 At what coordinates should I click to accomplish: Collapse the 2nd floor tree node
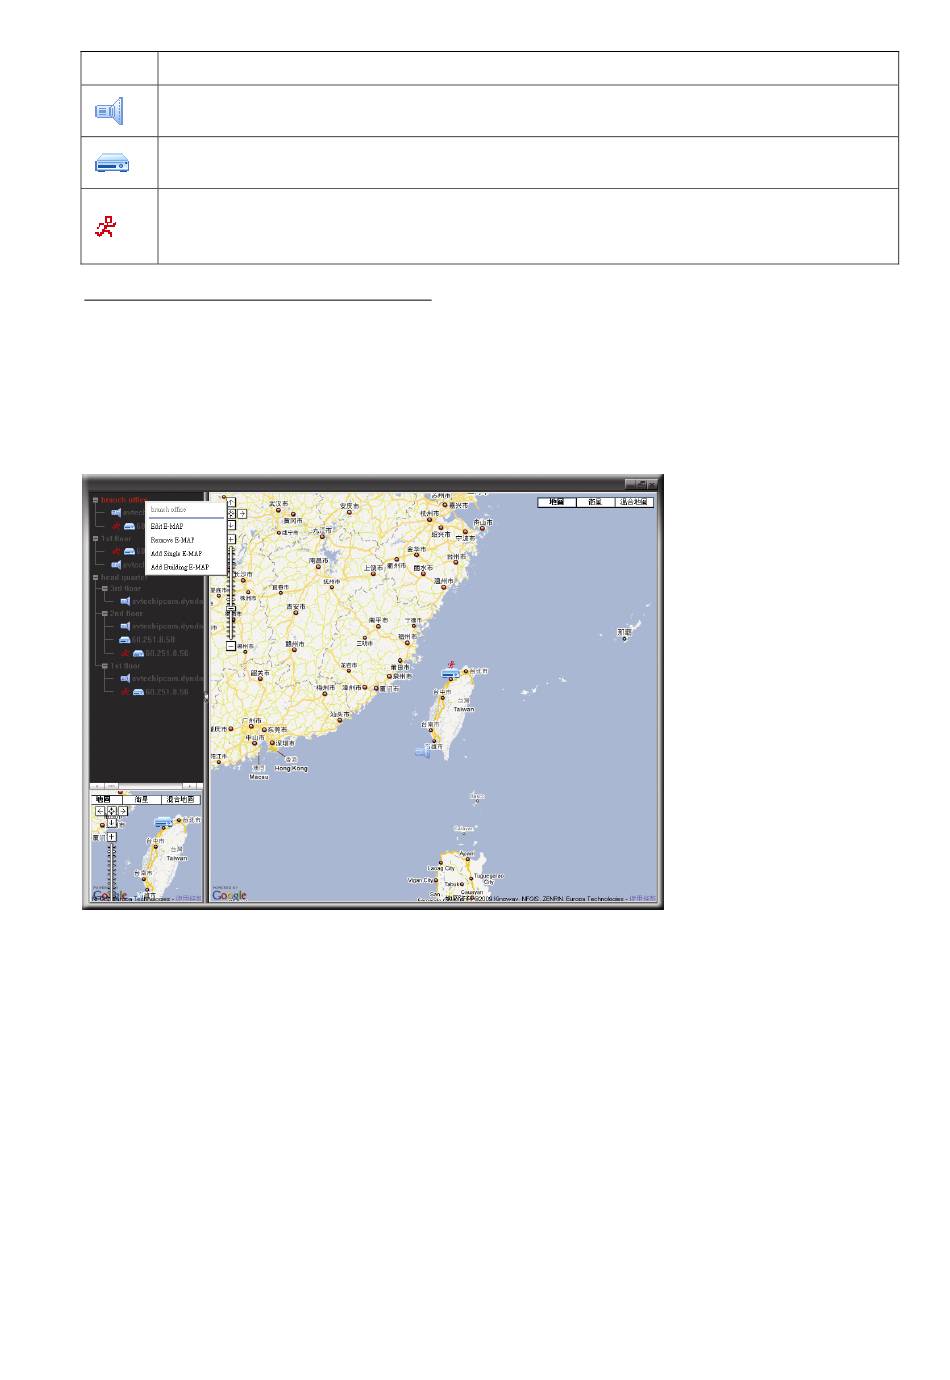pos(105,613)
